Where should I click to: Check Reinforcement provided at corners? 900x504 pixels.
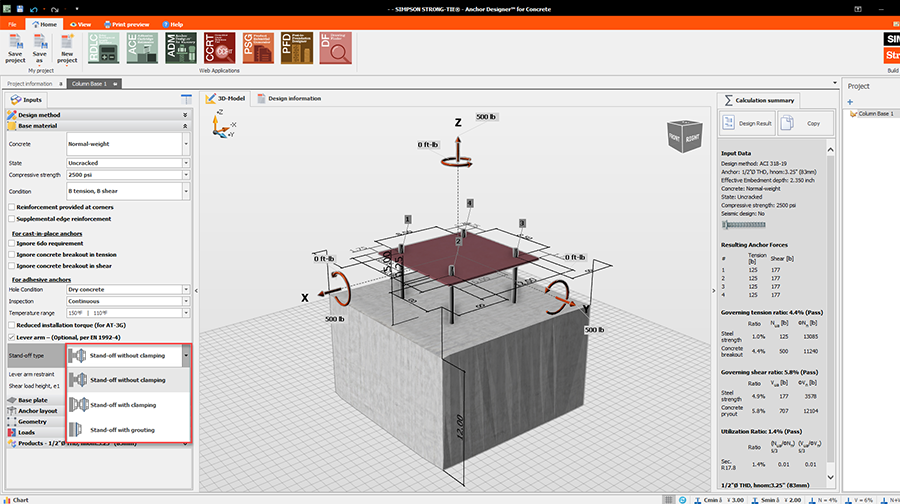click(11, 207)
